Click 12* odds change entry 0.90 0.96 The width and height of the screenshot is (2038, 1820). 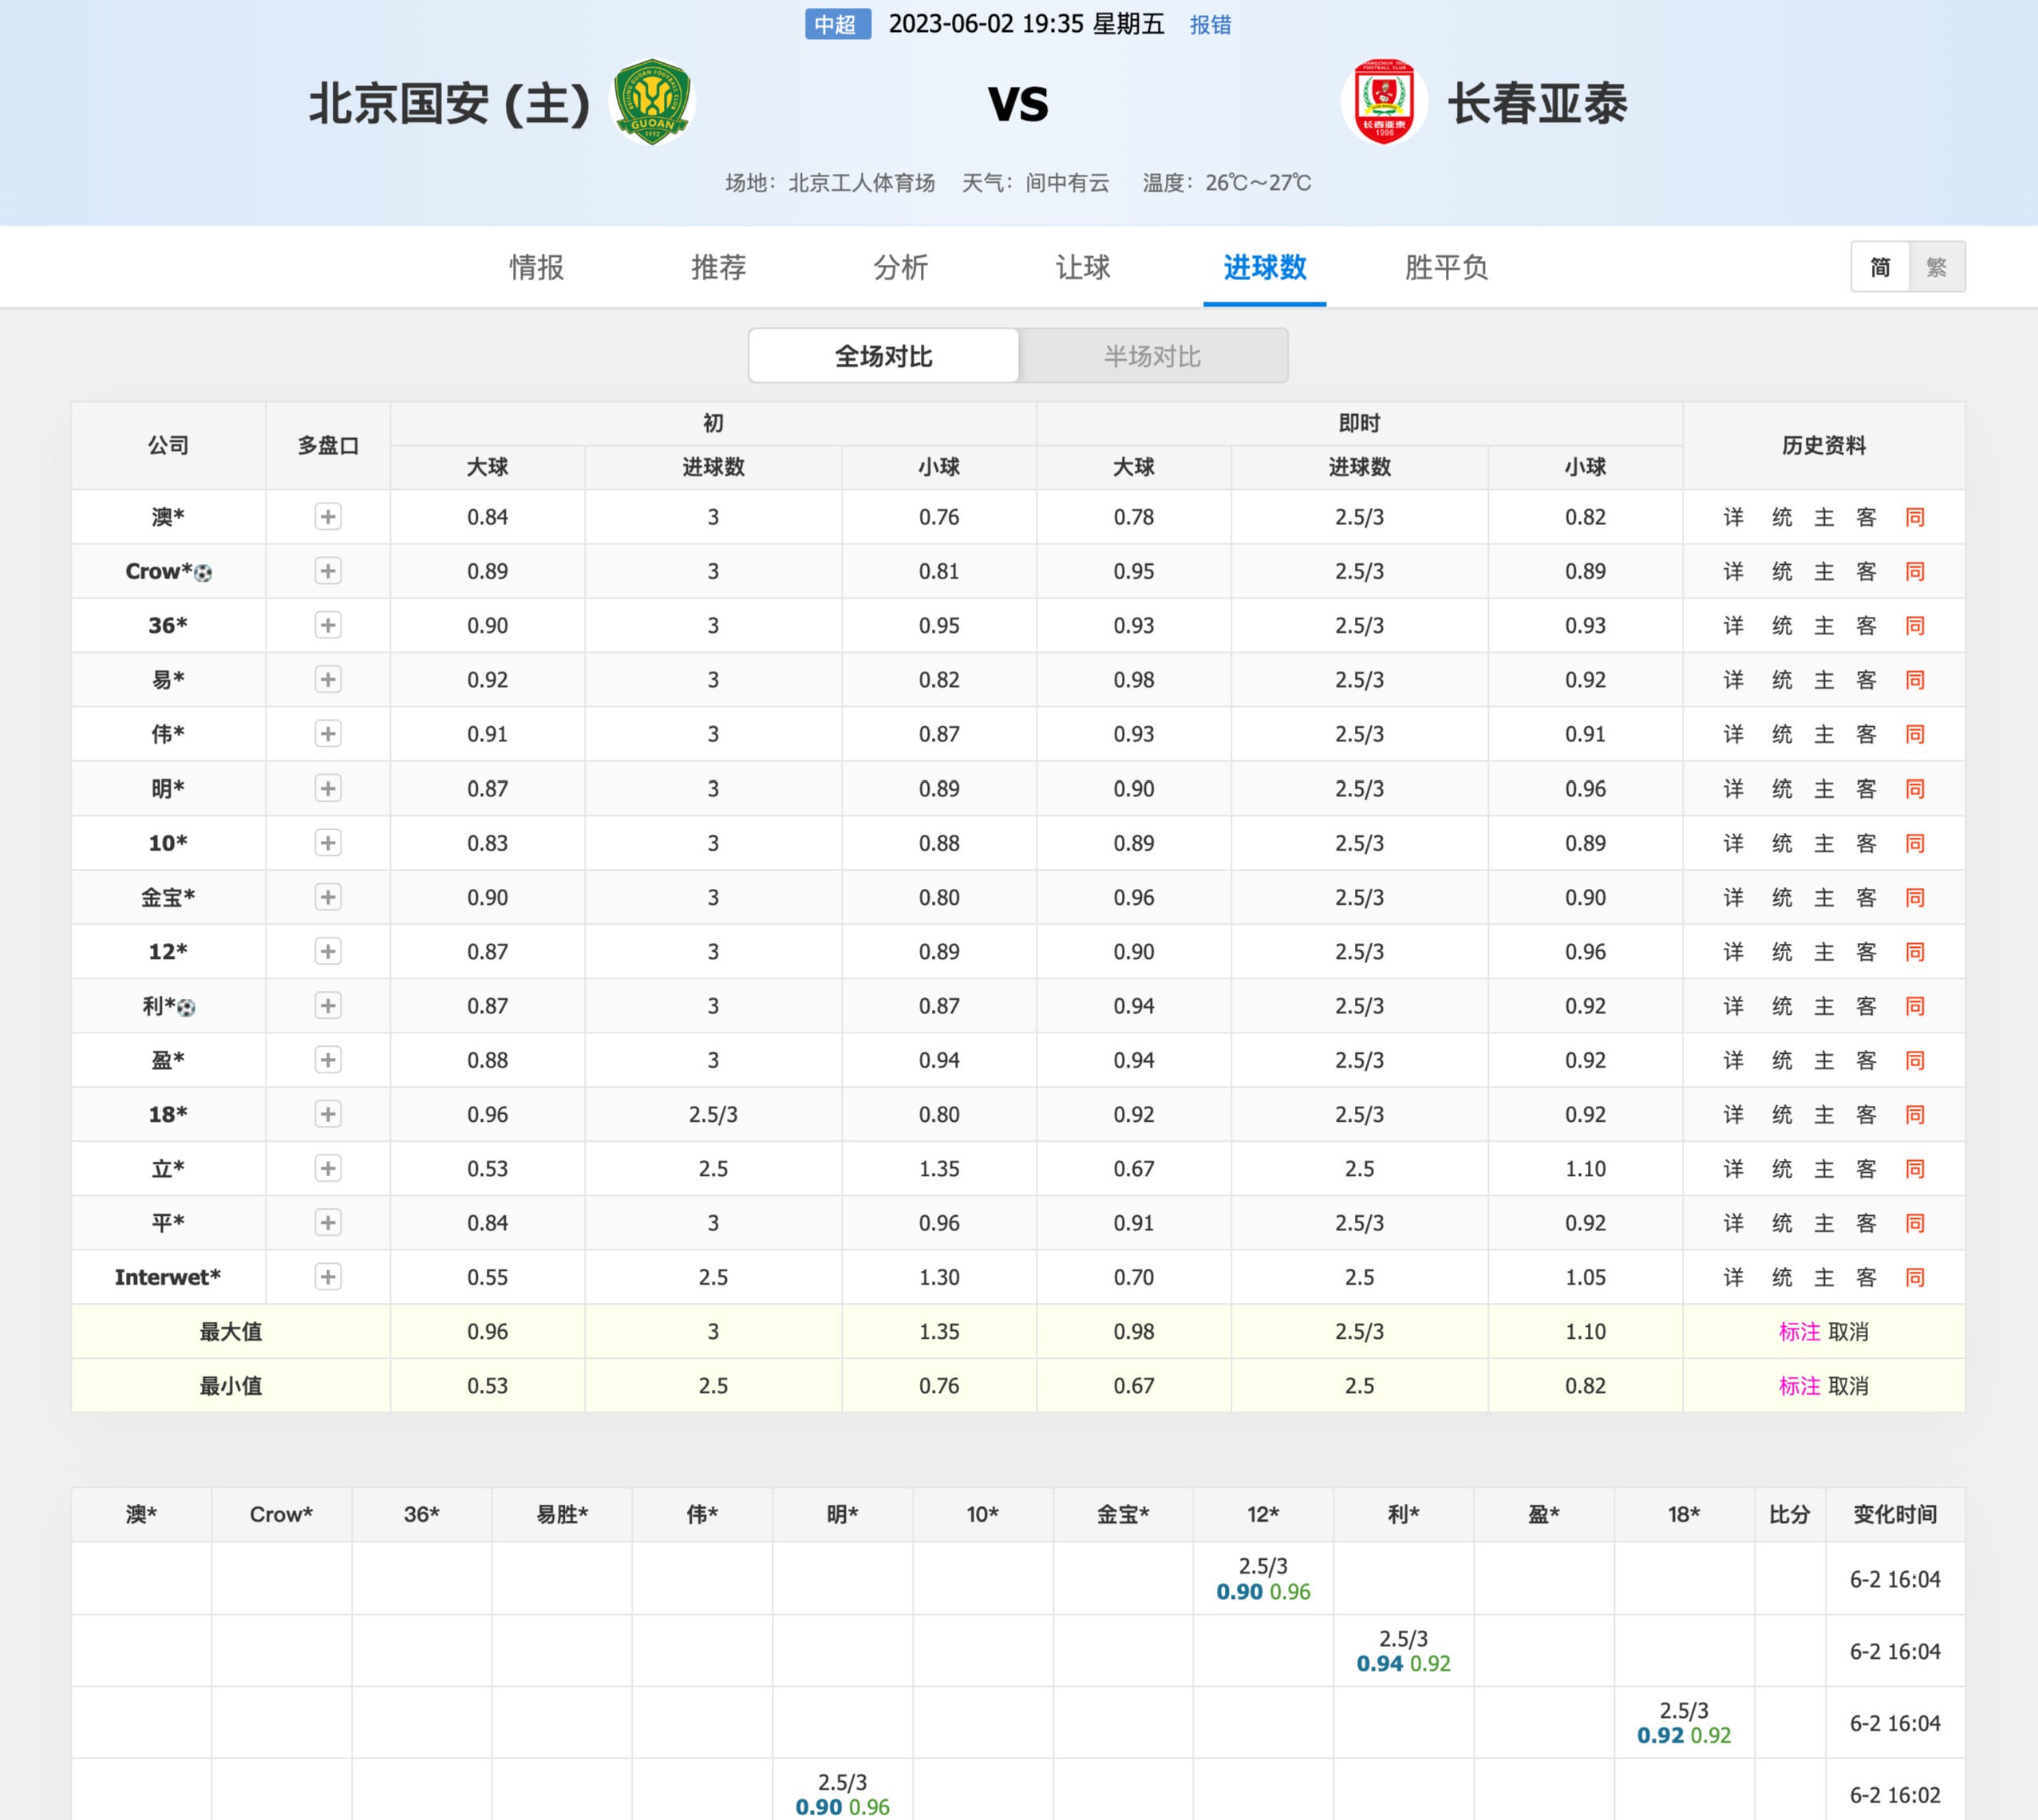pos(1263,1591)
